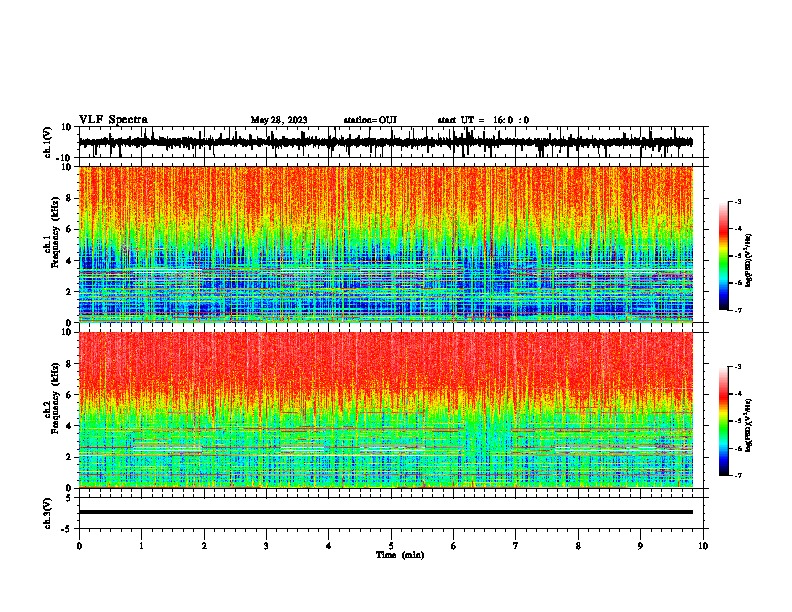Click "6" on ch.1 frequency axis
The image size is (792, 612).
tap(70, 229)
